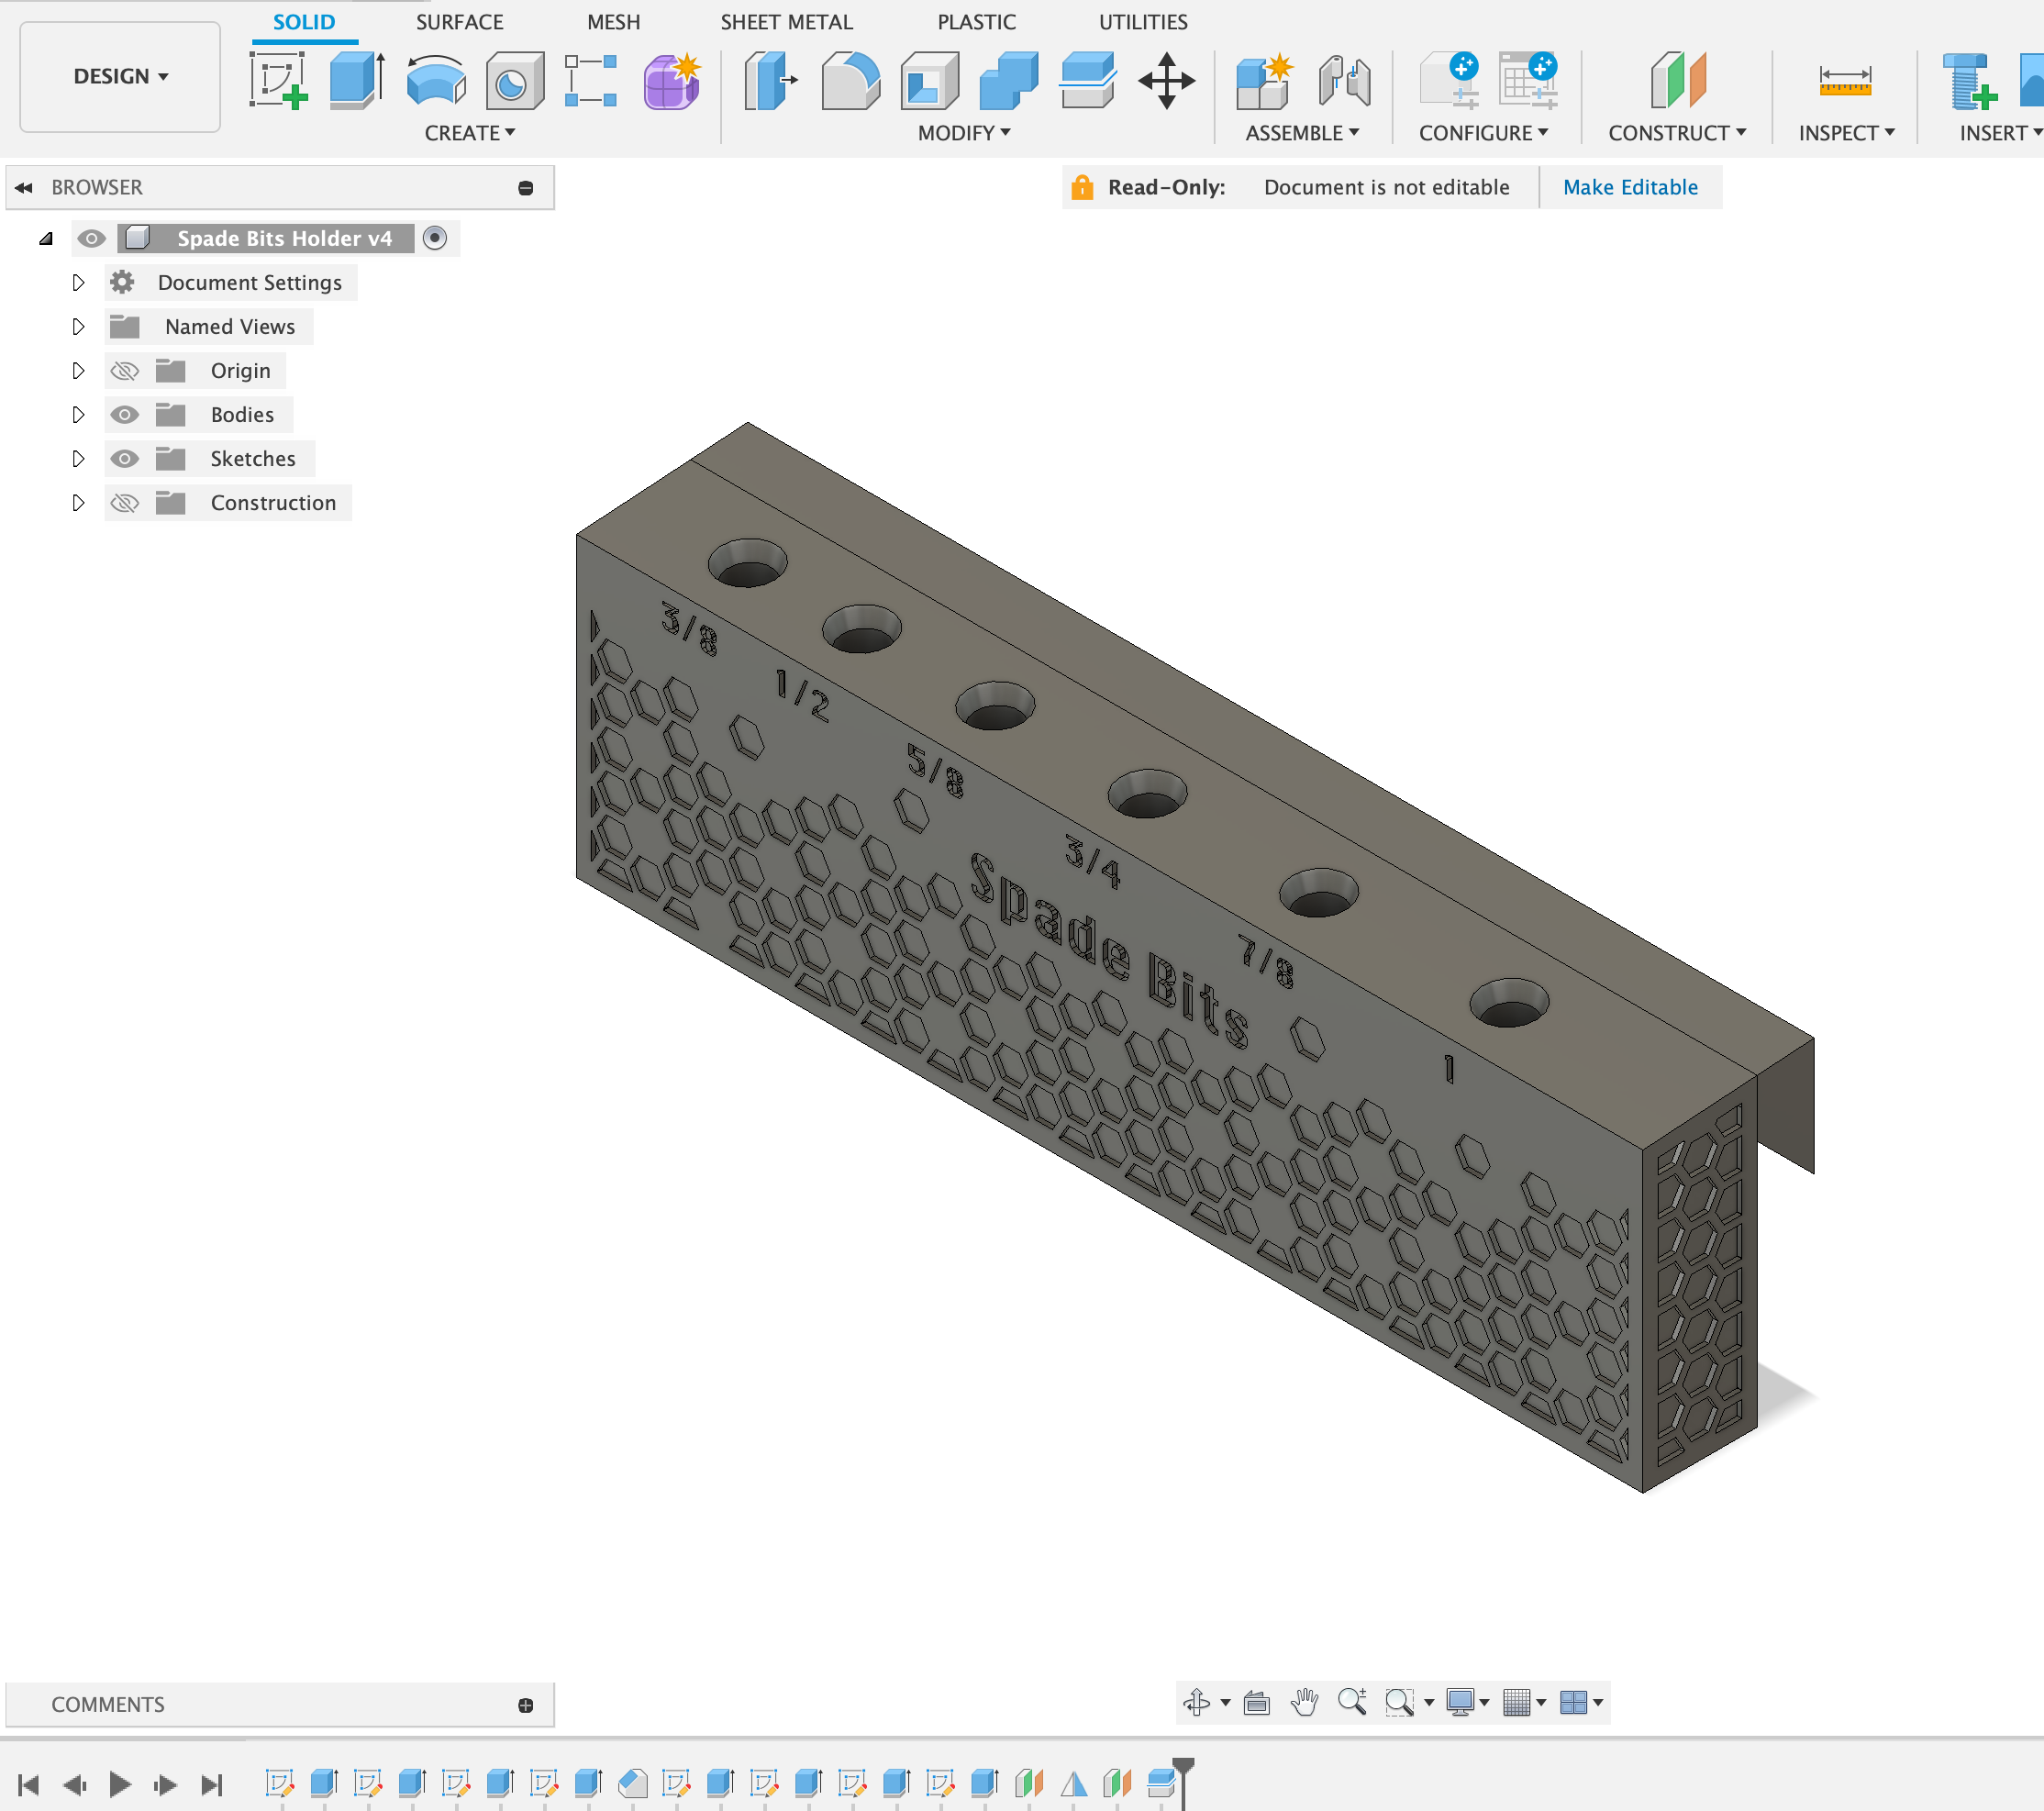Expand the Named Views node

point(78,327)
